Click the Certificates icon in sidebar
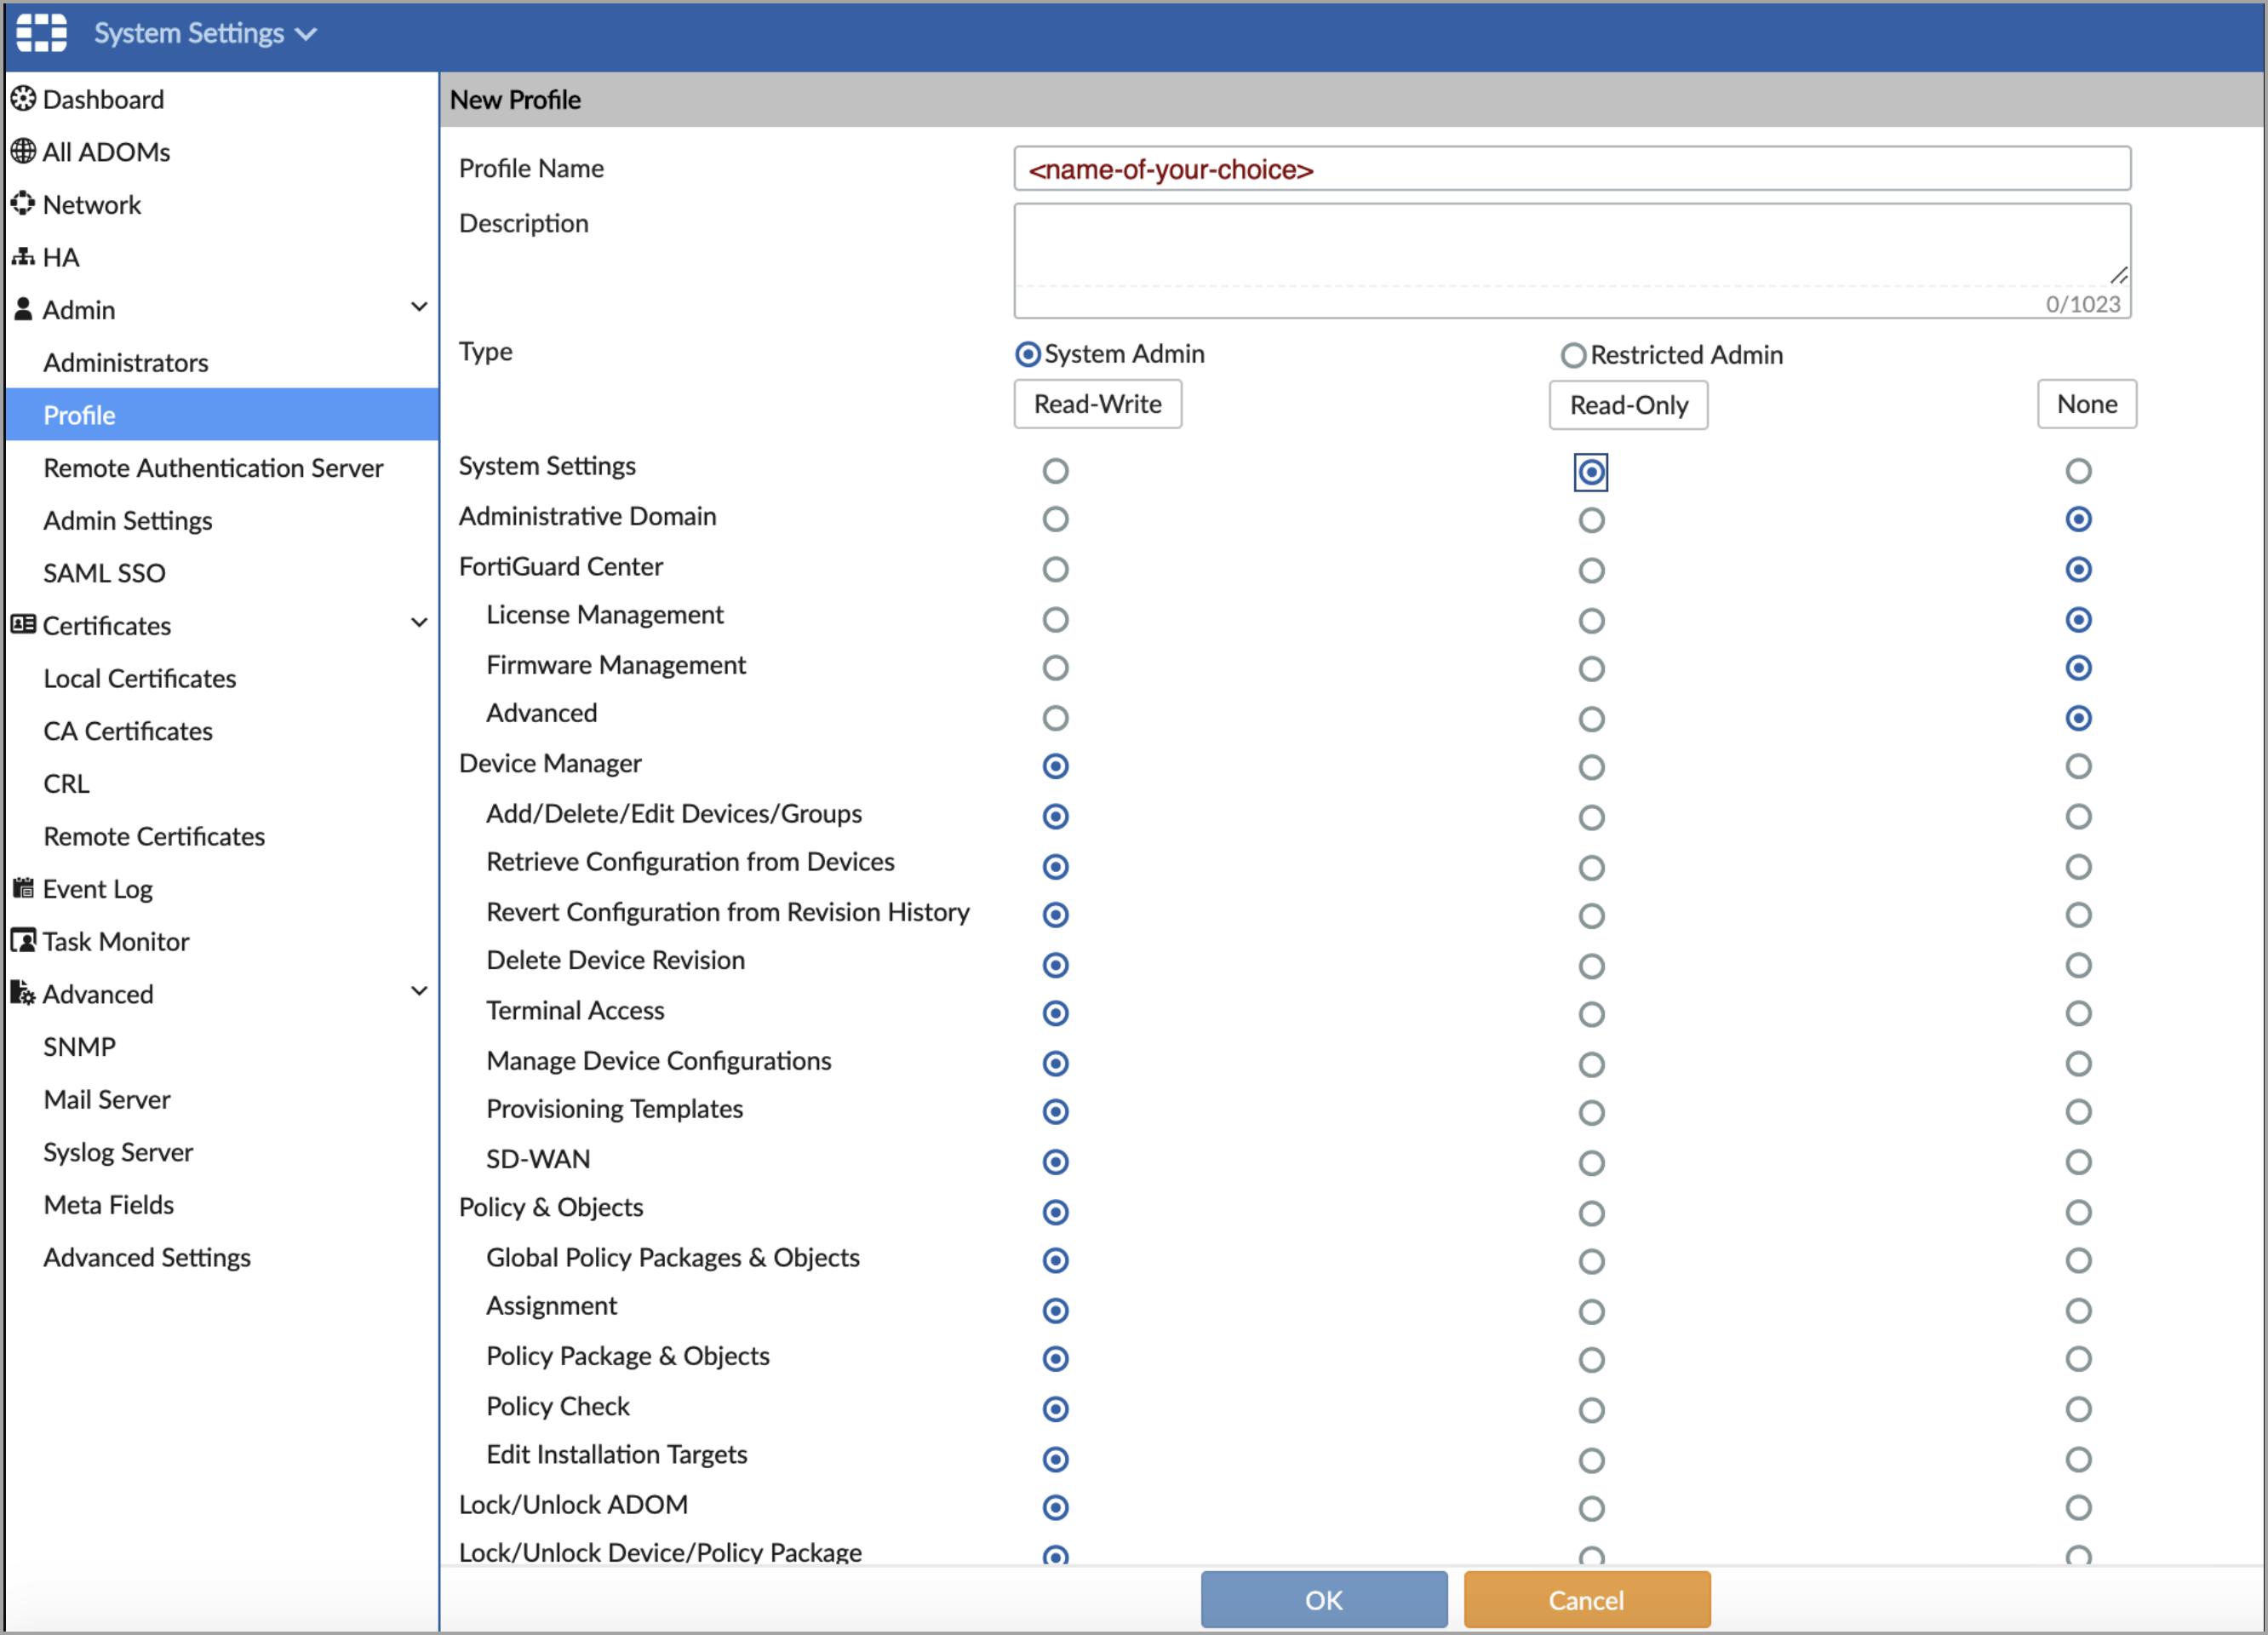The height and width of the screenshot is (1635, 2268). [x=23, y=625]
